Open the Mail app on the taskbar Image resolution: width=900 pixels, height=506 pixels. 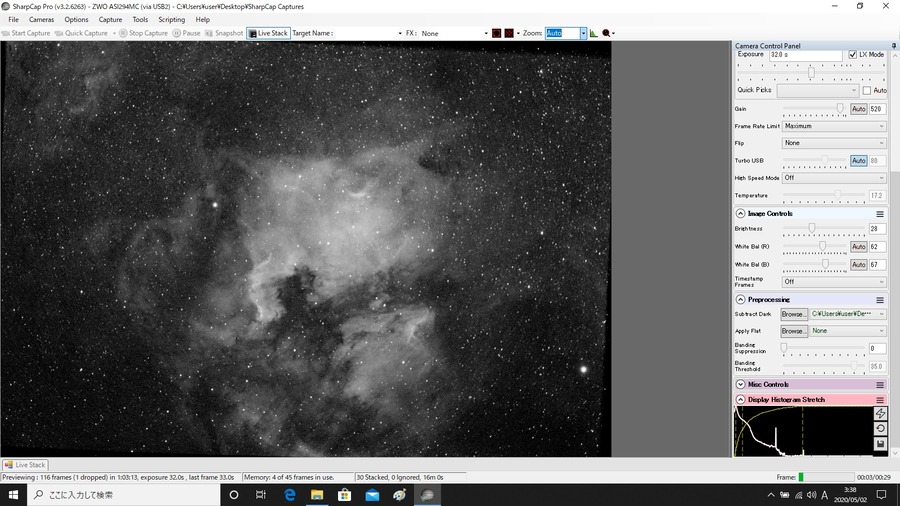pyautogui.click(x=373, y=495)
